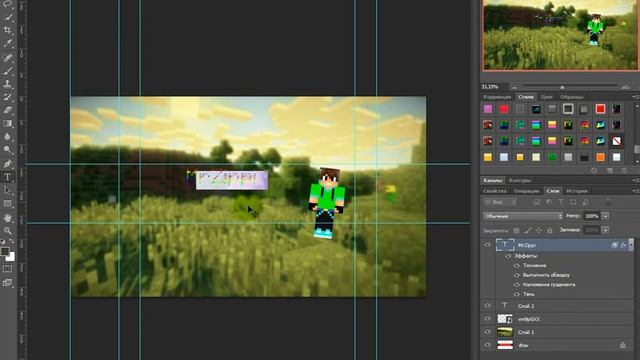Viewport: 640px width, 360px height.
Task: Select the History Brush tool
Action: point(7,97)
